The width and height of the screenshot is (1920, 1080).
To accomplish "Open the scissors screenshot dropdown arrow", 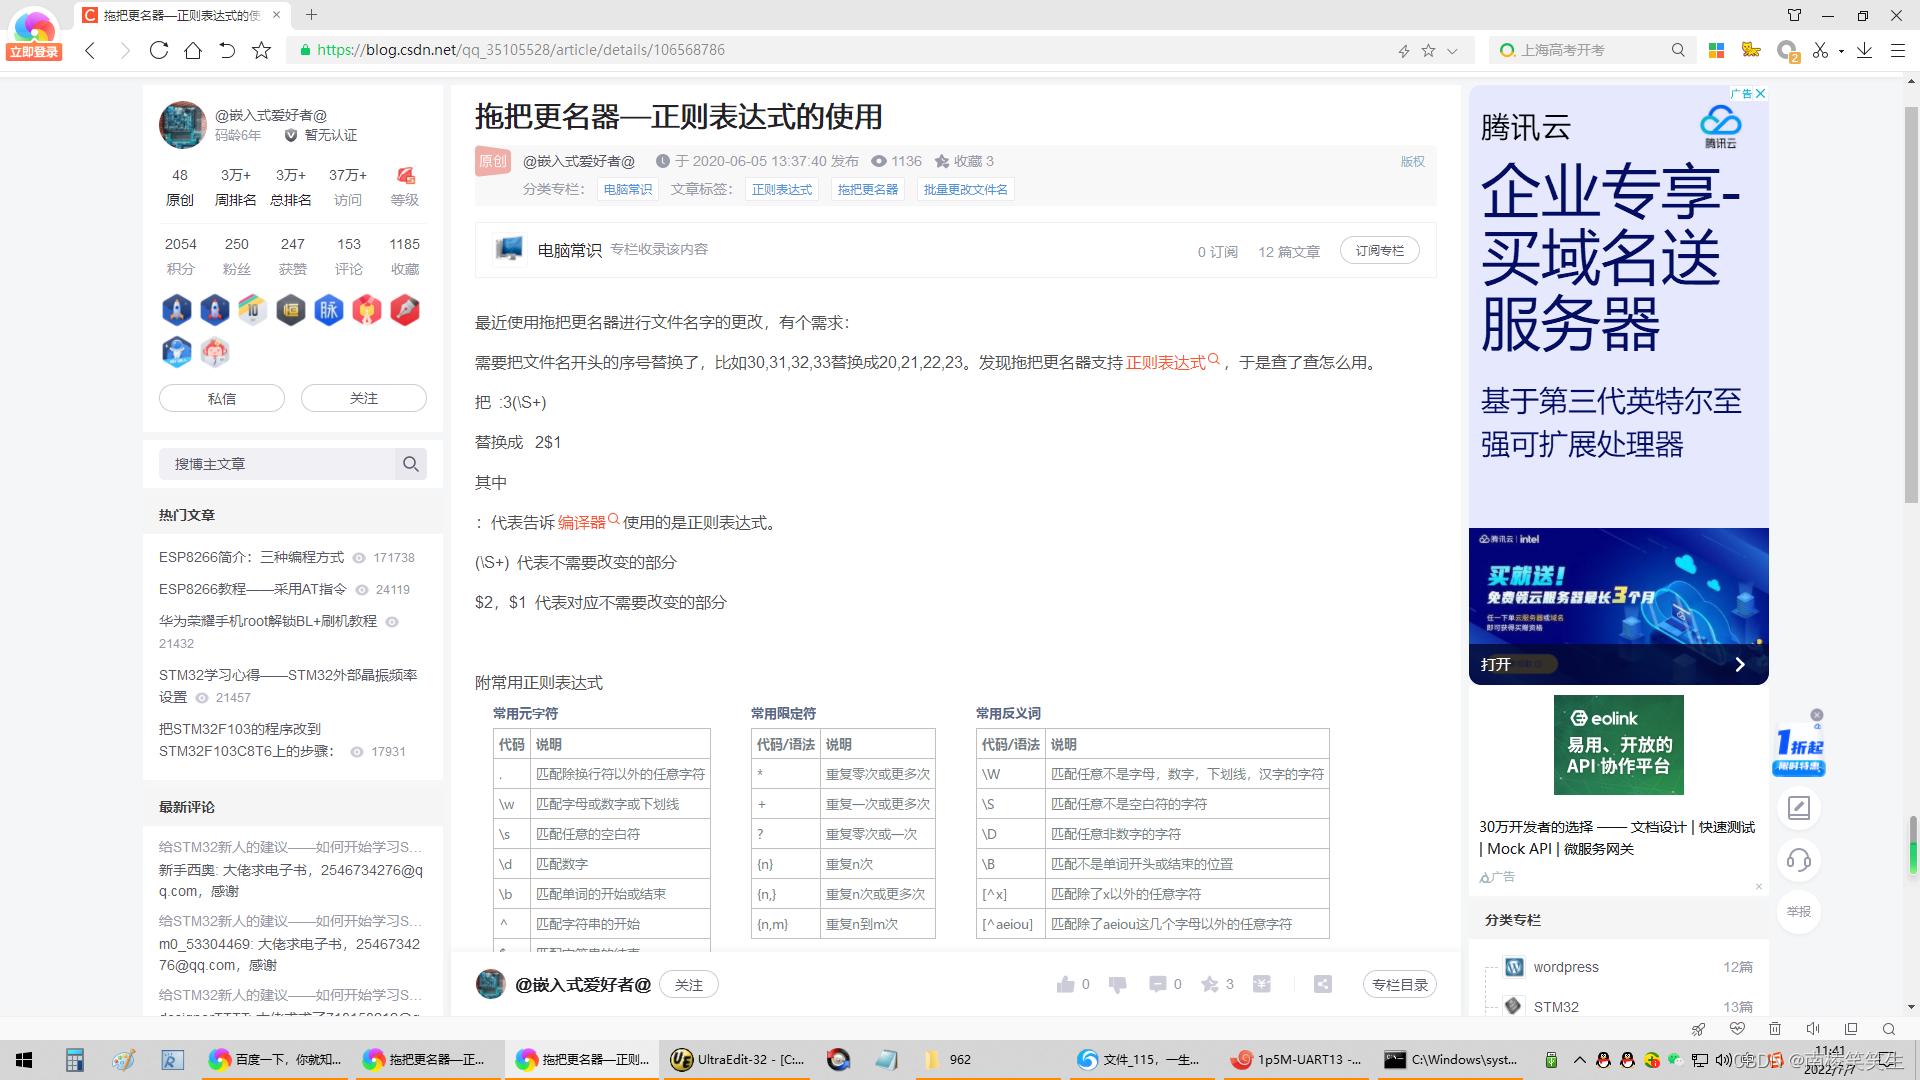I will 1841,51.
